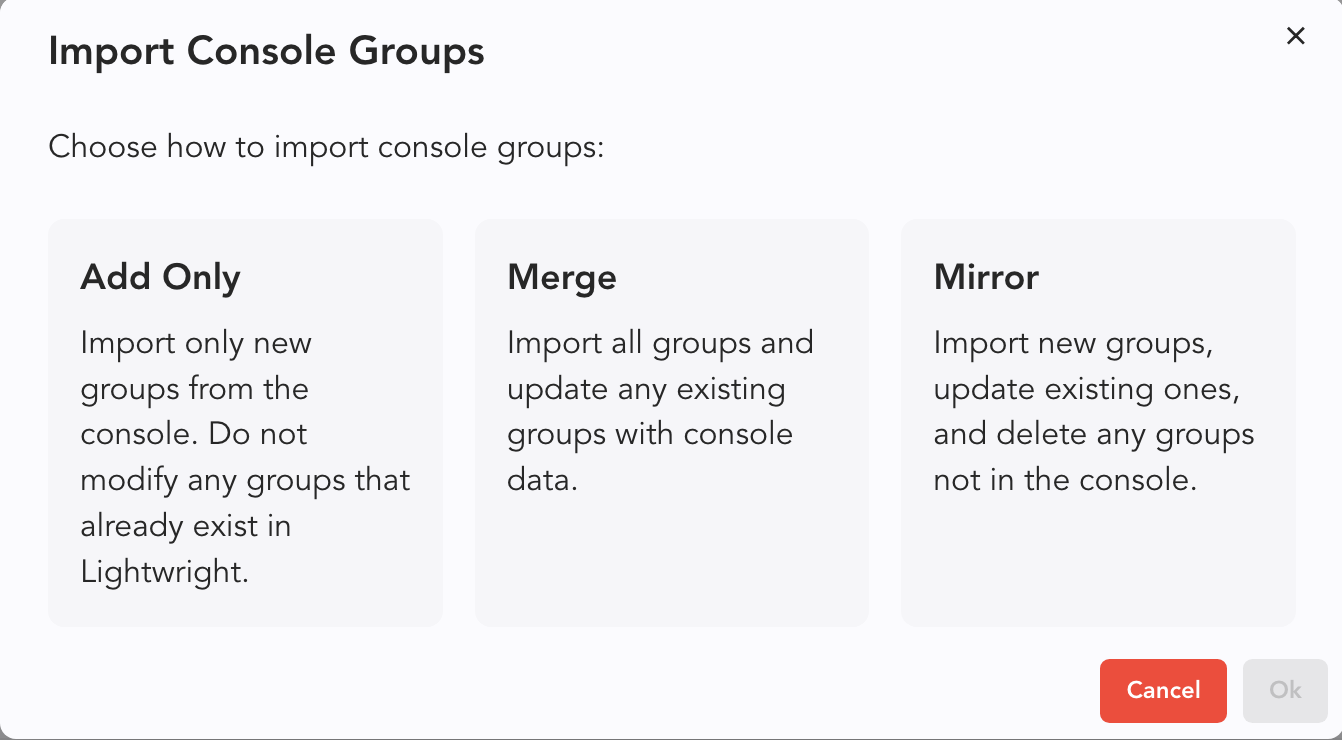Close the Import Console Groups dialog

[x=1295, y=37]
